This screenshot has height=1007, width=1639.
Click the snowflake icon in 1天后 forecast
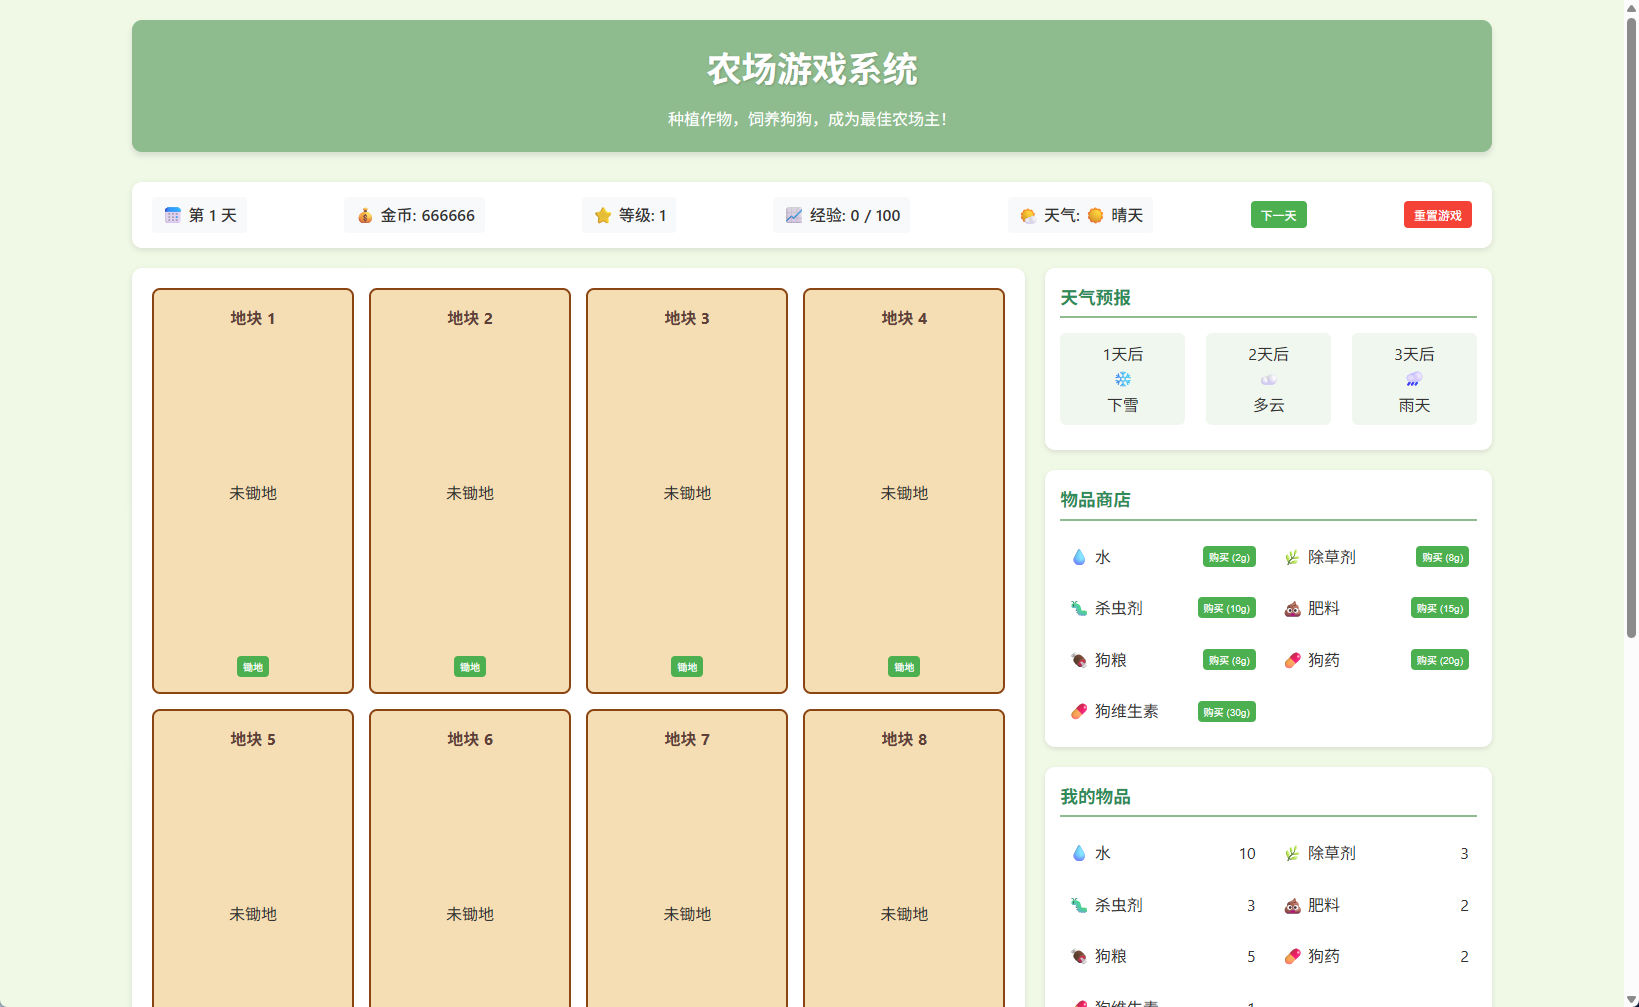(1123, 379)
